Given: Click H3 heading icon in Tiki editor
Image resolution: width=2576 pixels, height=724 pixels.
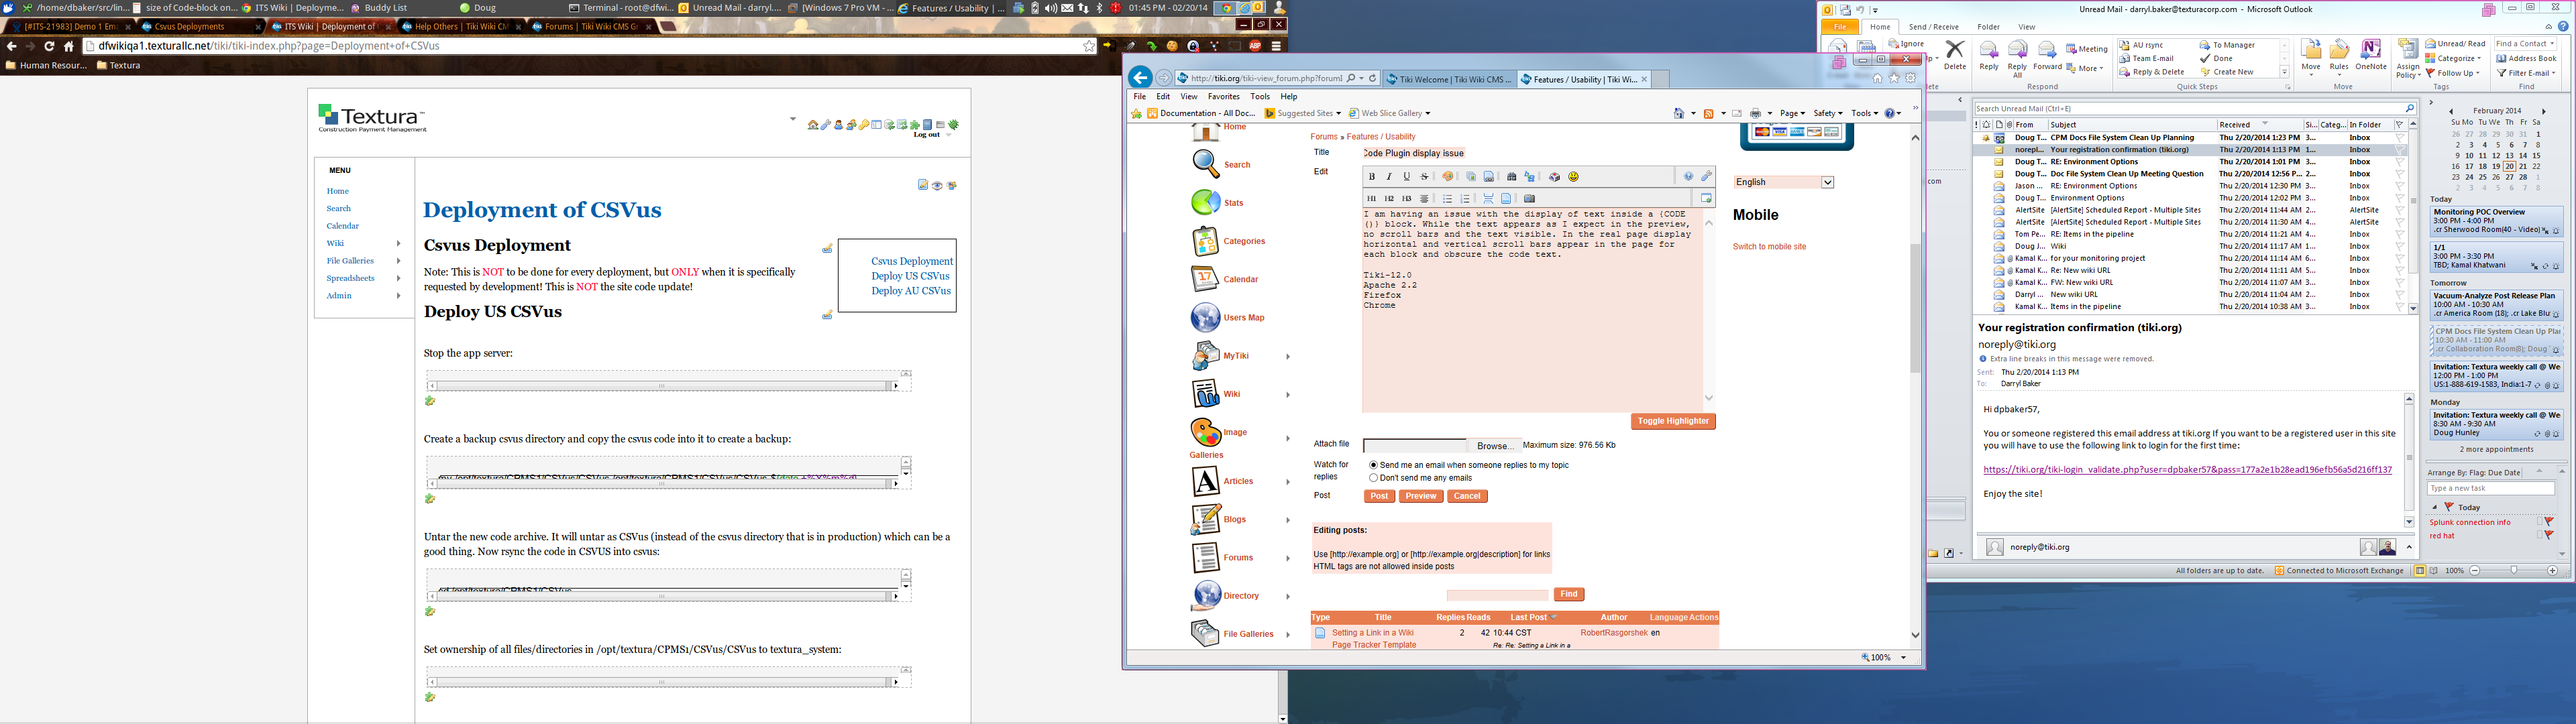Looking at the screenshot, I should click(1407, 199).
